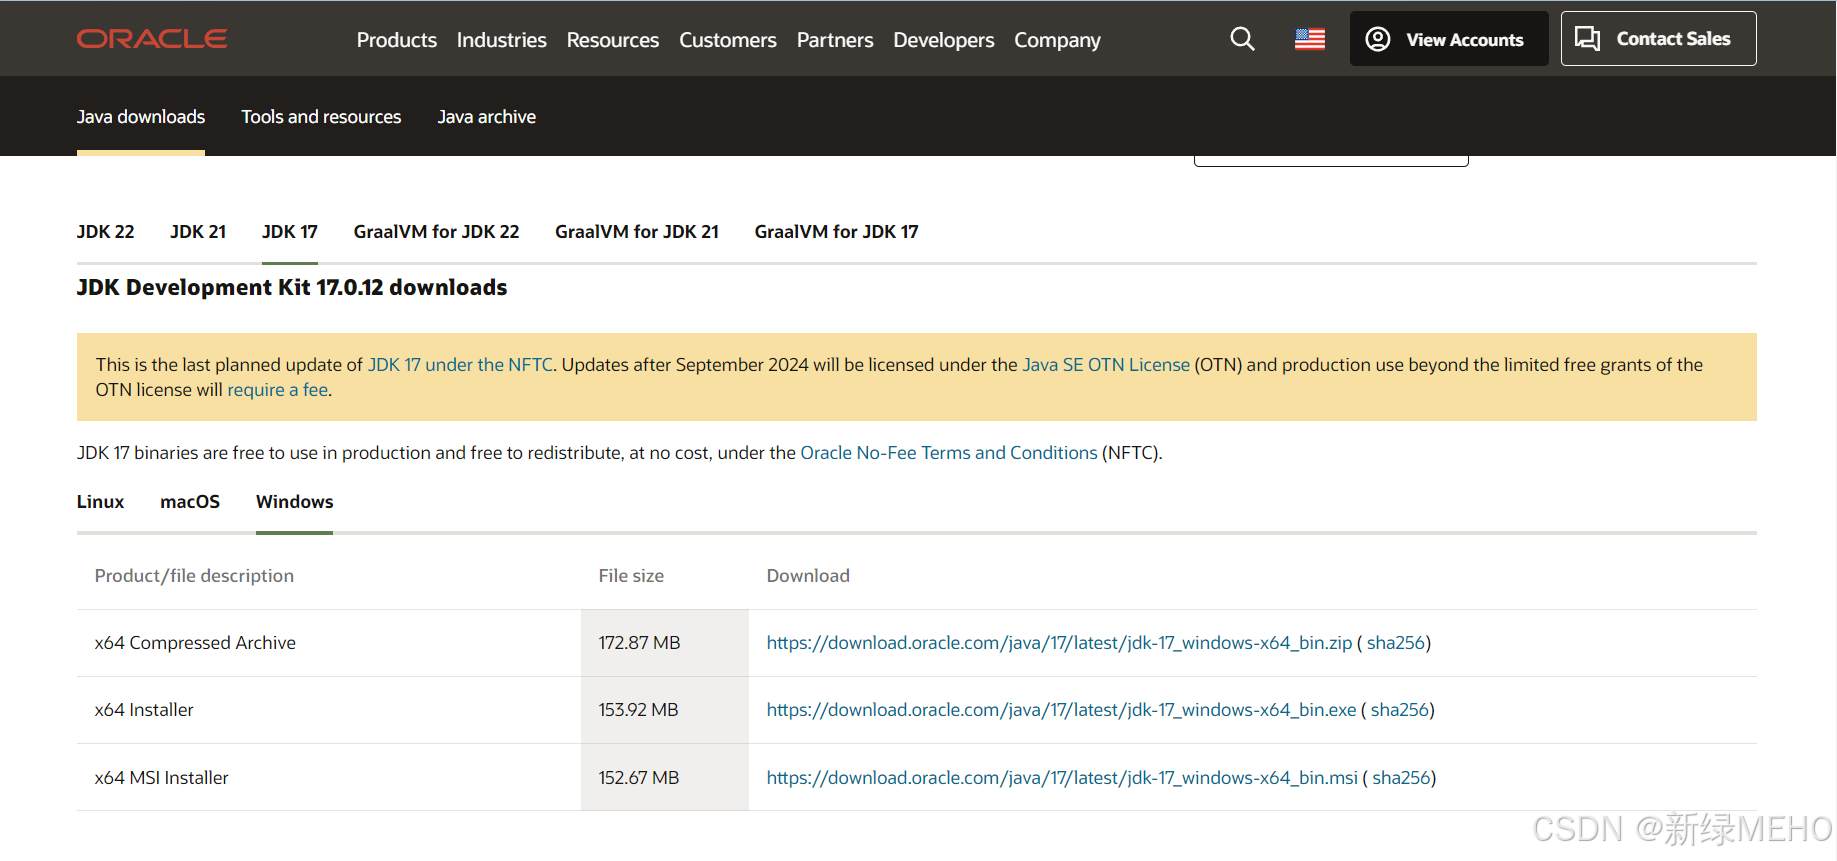Expand the Resources menu
The image size is (1837, 861).
click(612, 40)
